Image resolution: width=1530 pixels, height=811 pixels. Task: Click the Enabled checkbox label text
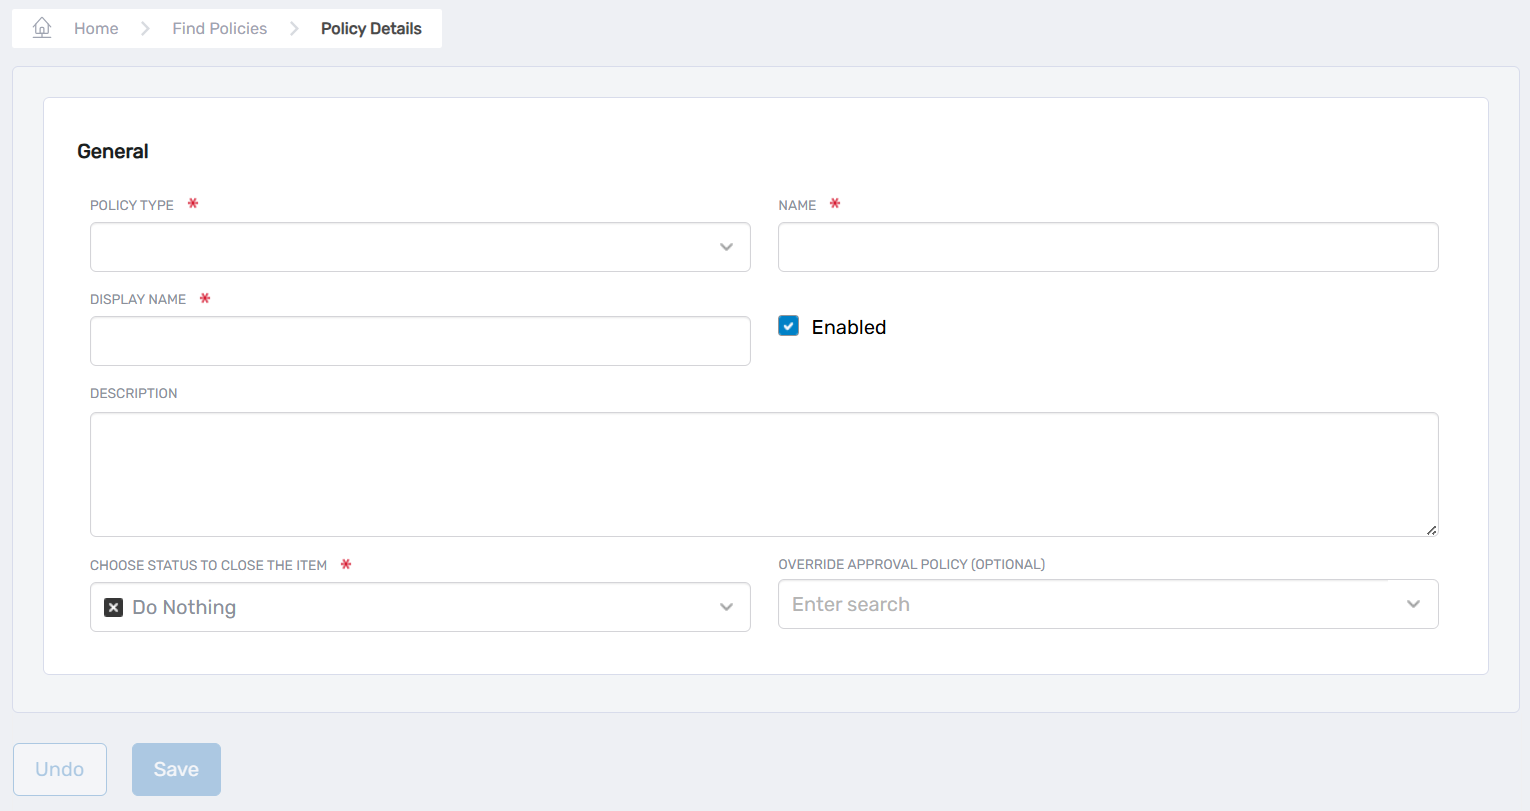pyautogui.click(x=848, y=327)
